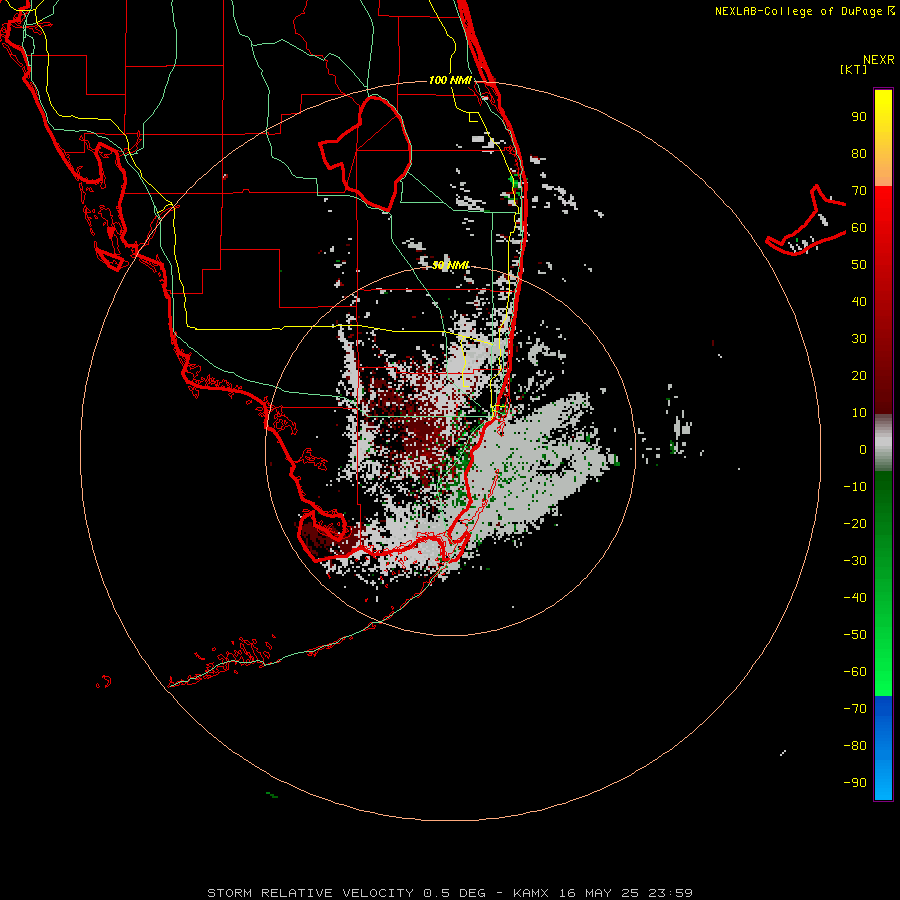Click the '16 MAY 25' date in the footer
The width and height of the screenshot is (900, 900).
click(x=599, y=893)
